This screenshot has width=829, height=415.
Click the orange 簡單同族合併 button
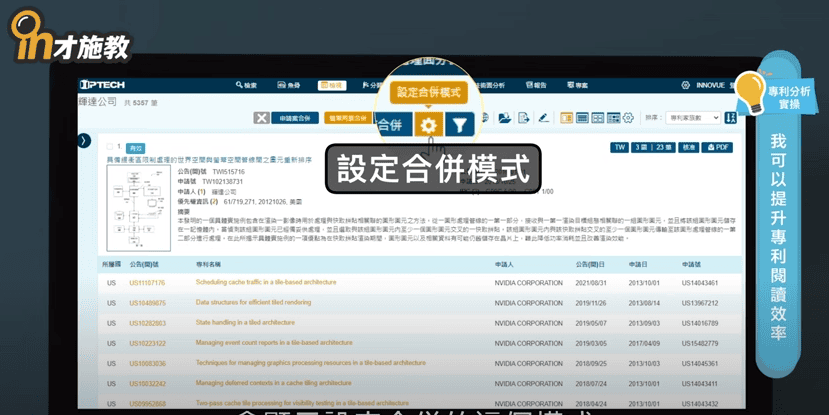tap(347, 118)
